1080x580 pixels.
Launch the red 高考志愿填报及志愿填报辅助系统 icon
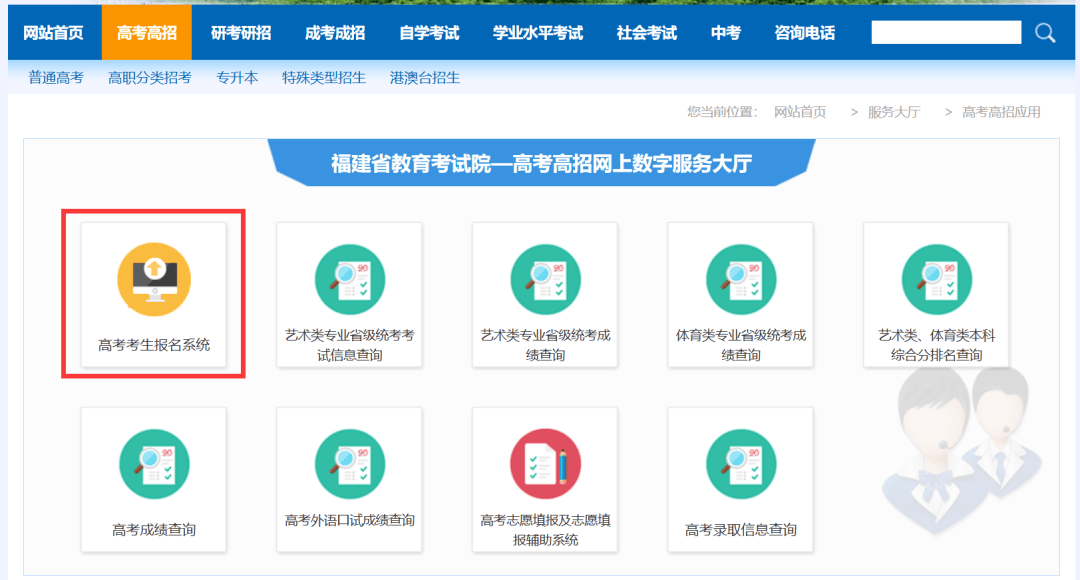point(545,464)
